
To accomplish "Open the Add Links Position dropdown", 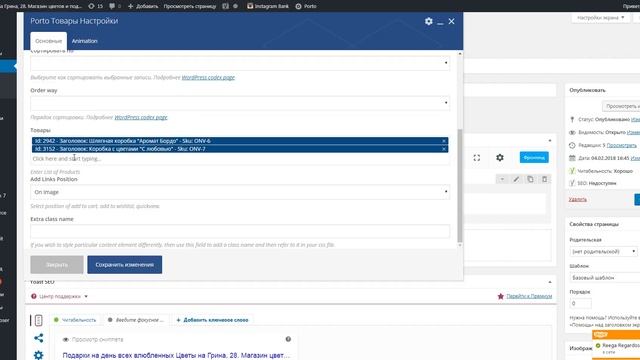I will tap(240, 192).
